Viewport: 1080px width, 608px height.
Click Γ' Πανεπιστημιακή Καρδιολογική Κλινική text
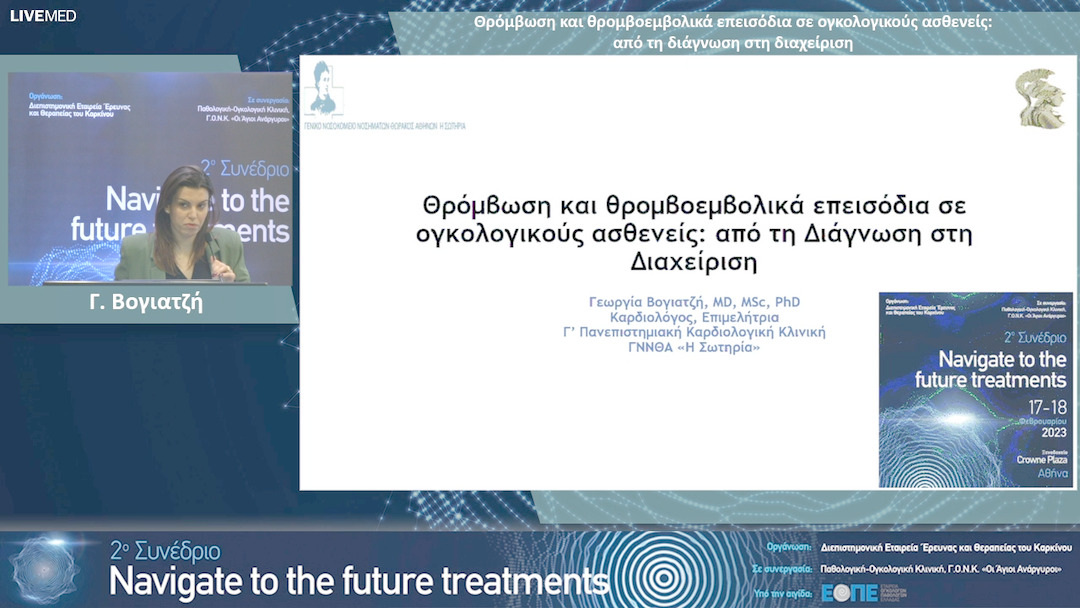695,332
